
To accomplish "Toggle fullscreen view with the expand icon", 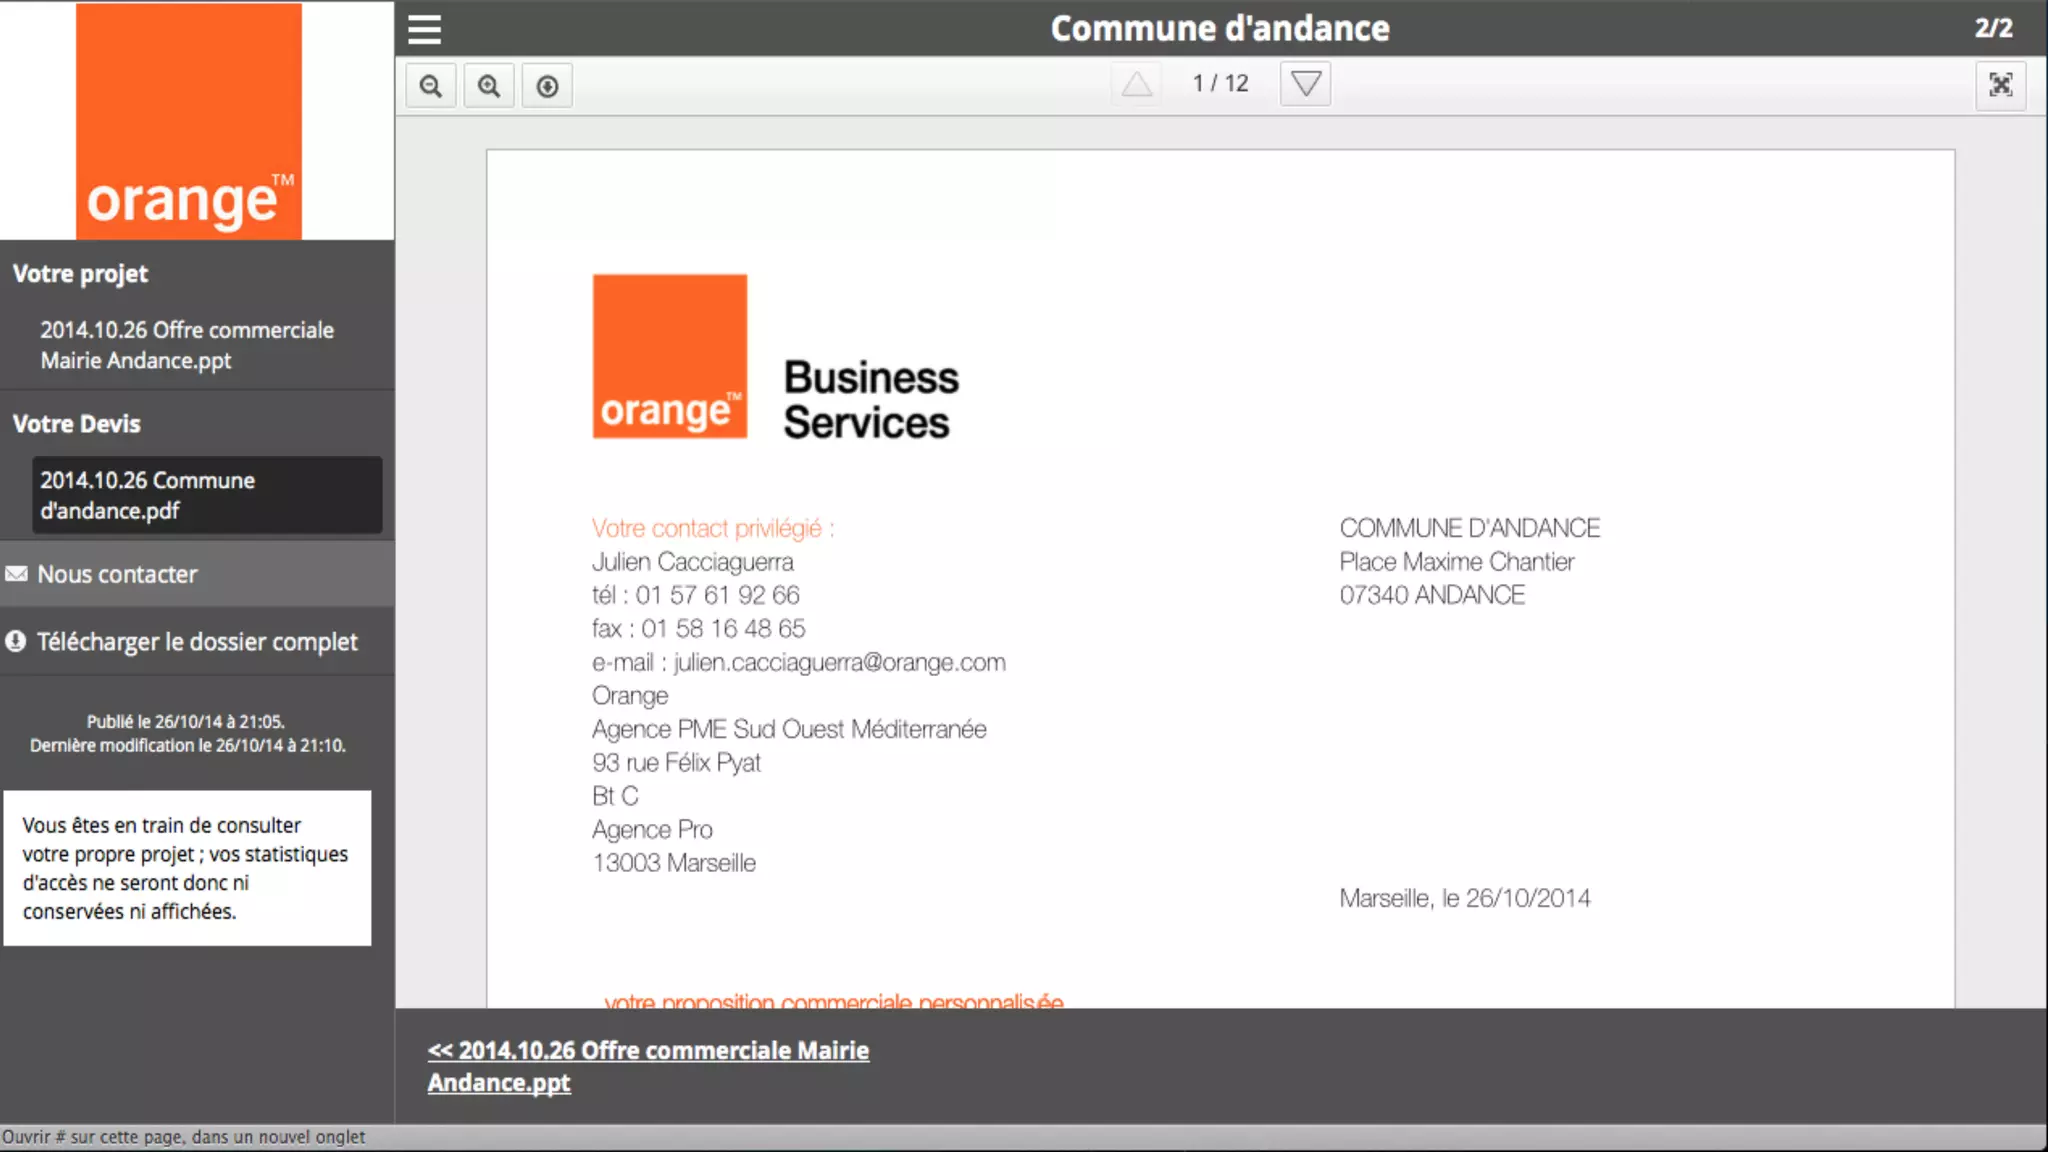I will 2000,85.
